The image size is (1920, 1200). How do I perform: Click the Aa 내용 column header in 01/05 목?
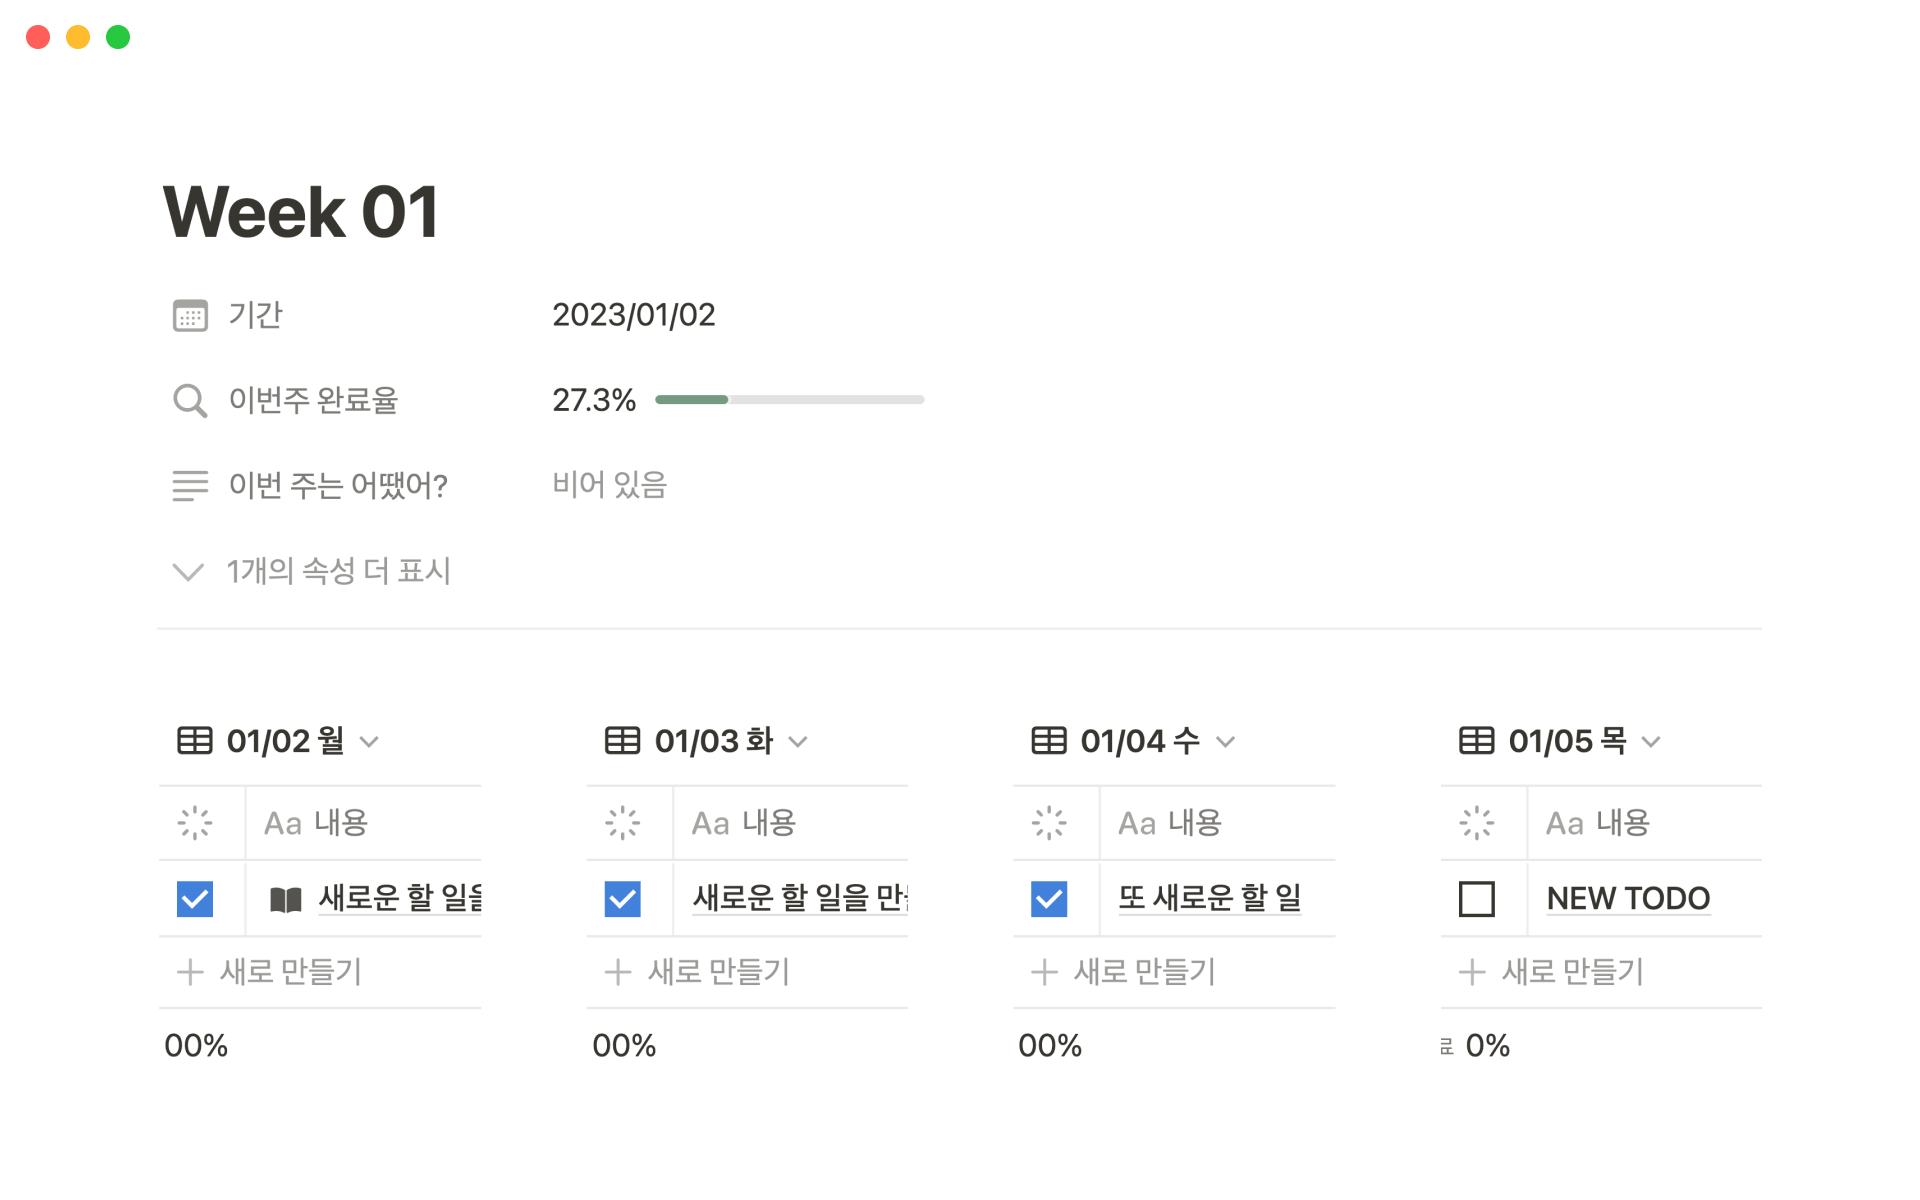coord(1597,823)
